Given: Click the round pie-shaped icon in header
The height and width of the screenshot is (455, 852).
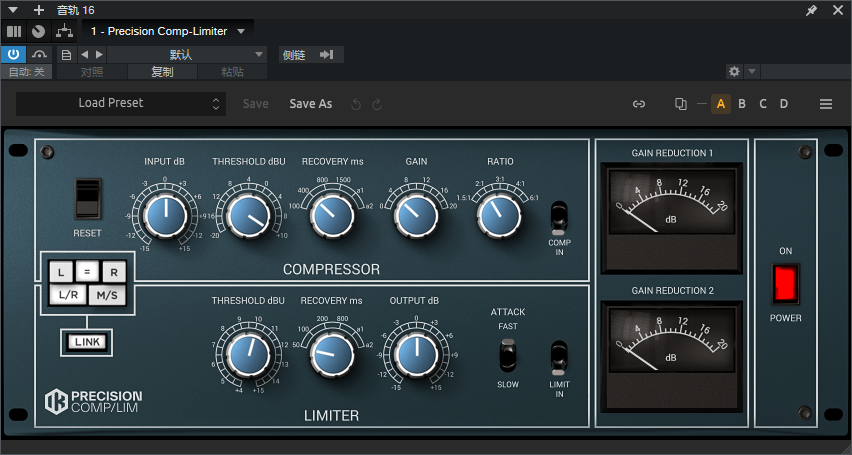Looking at the screenshot, I should pos(38,32).
